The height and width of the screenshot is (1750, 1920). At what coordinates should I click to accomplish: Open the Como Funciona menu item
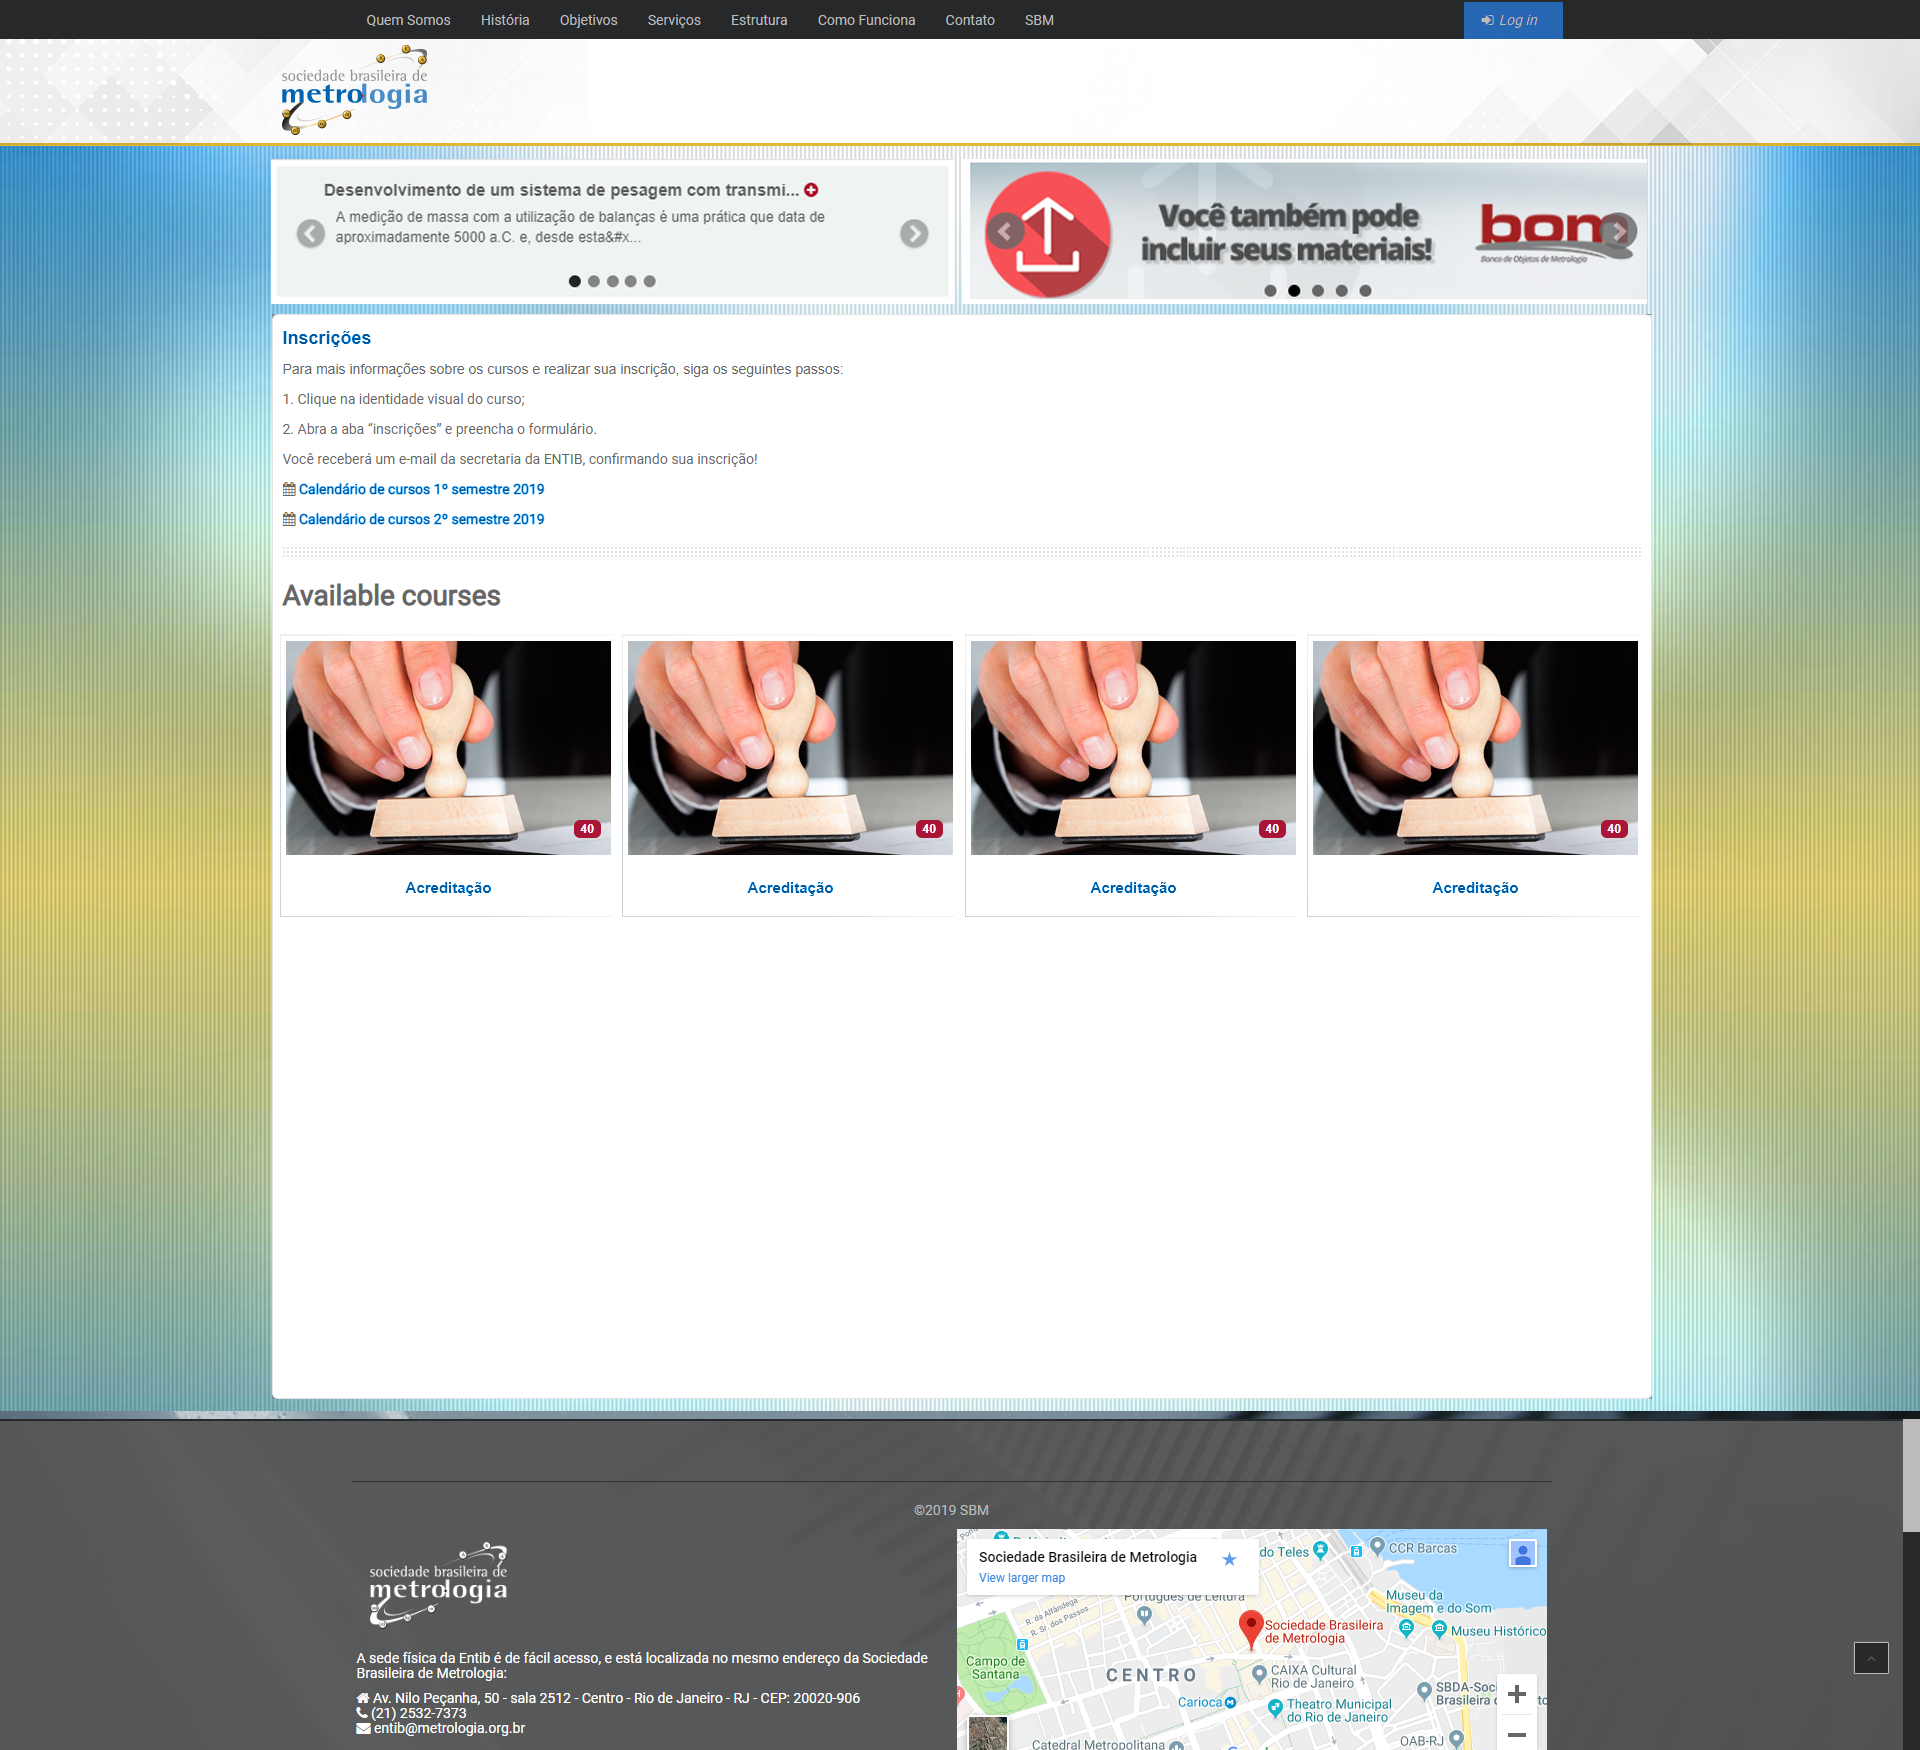coord(866,20)
